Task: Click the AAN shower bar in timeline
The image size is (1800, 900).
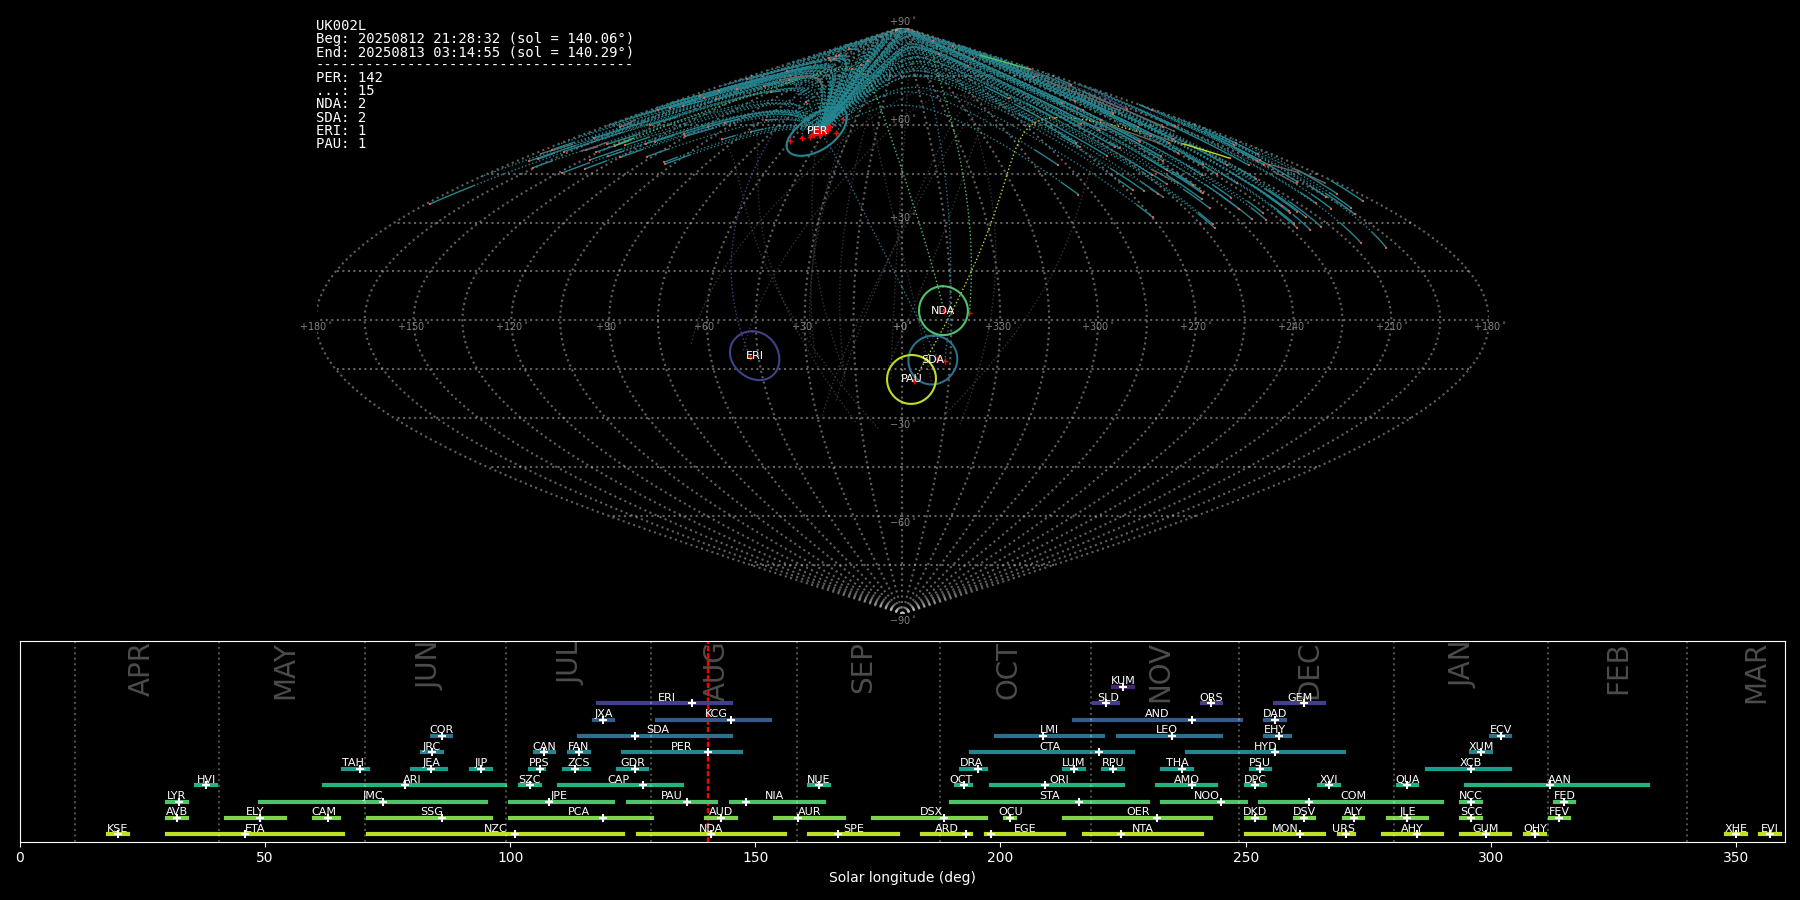Action: click(1557, 785)
